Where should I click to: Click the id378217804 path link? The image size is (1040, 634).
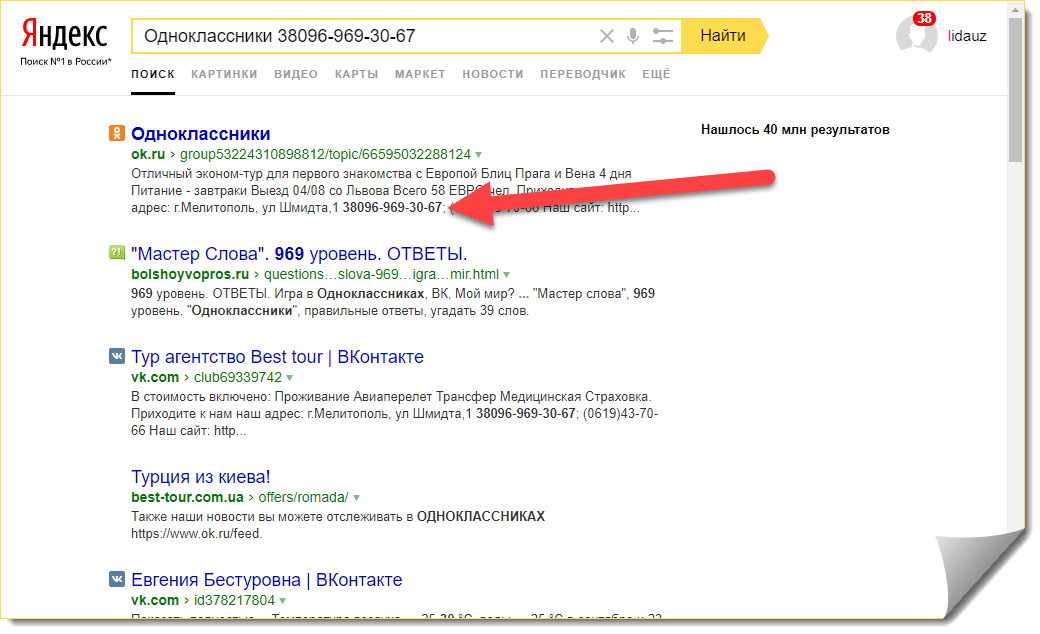234,600
